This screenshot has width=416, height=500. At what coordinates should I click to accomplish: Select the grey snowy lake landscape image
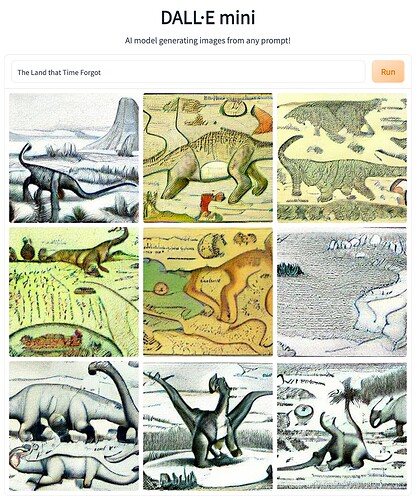(x=342, y=292)
